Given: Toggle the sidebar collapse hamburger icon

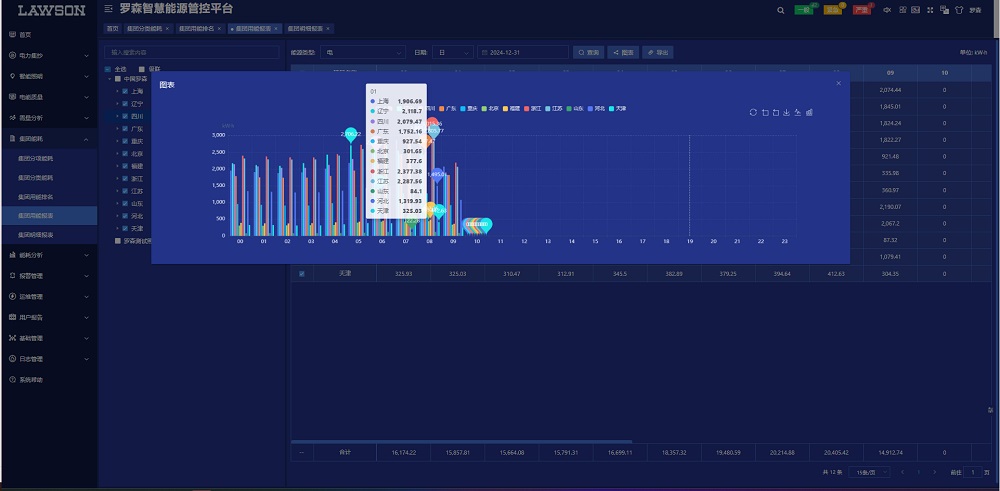Looking at the screenshot, I should pyautogui.click(x=108, y=9).
